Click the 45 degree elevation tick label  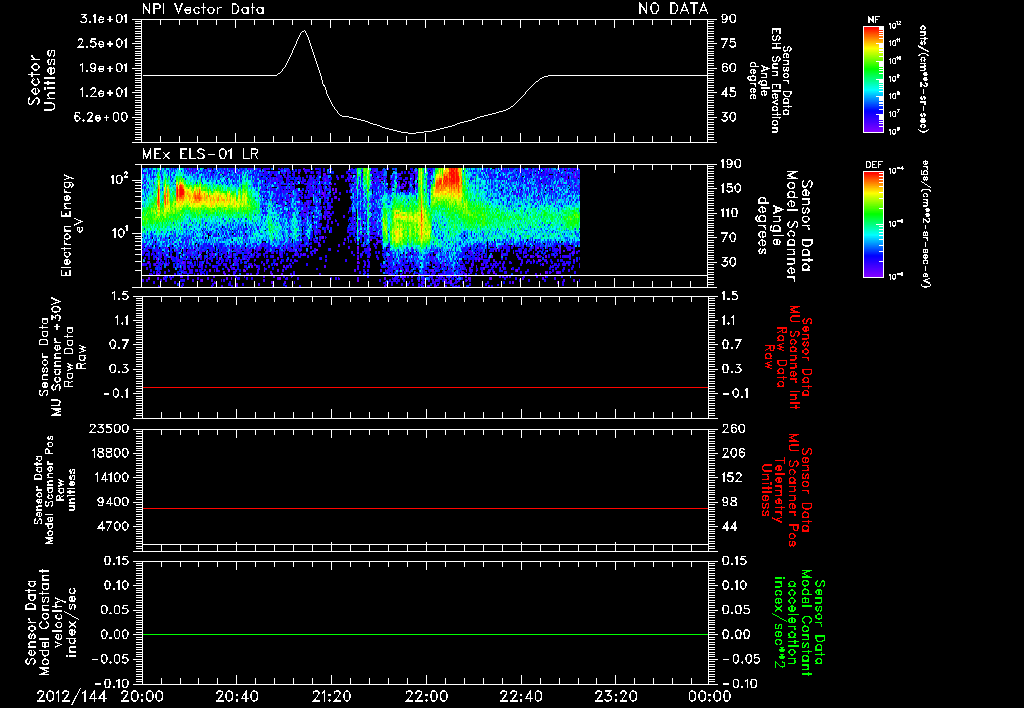[x=729, y=93]
